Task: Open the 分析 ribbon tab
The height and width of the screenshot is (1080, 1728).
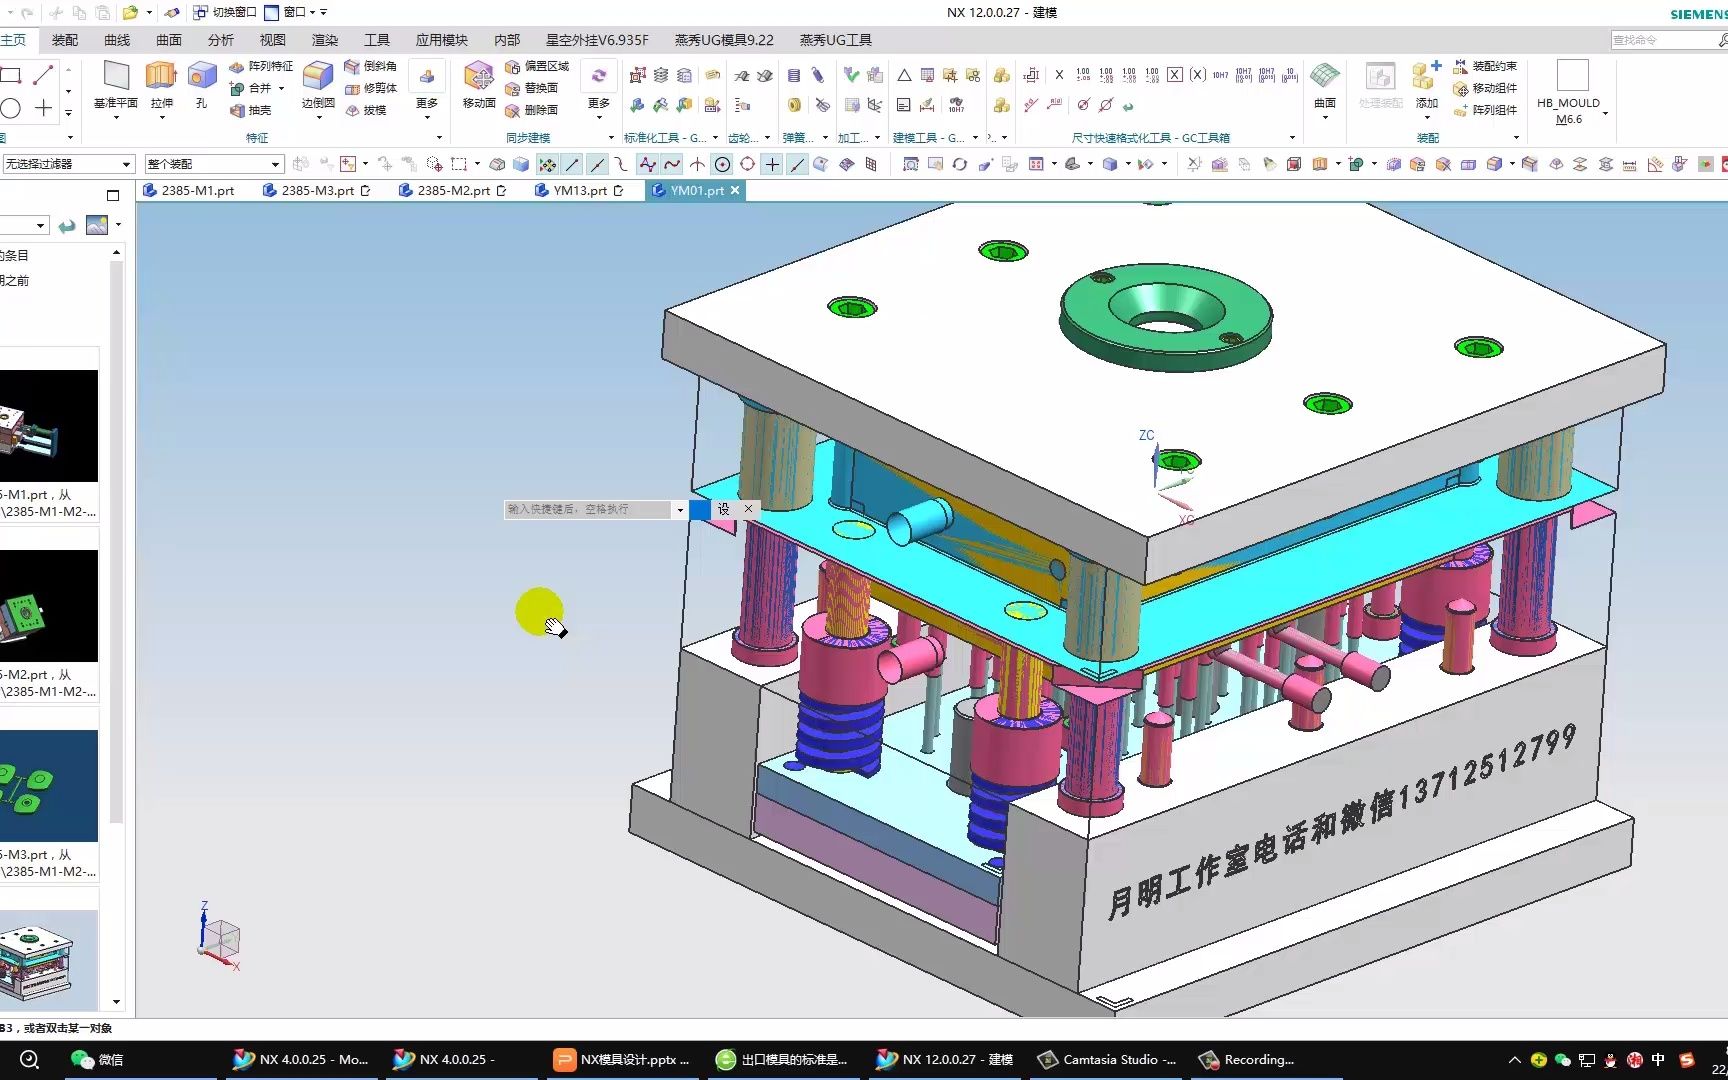Action: pos(220,40)
